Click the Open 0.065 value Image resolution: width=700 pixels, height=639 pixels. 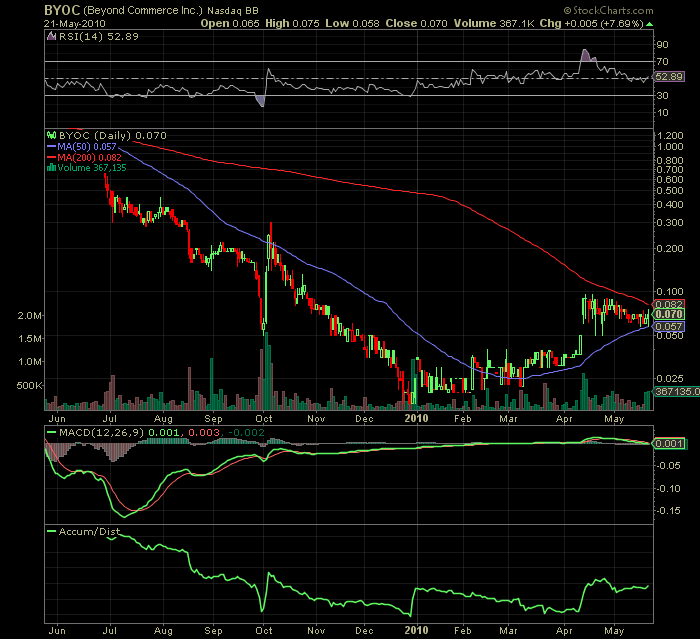click(x=230, y=24)
